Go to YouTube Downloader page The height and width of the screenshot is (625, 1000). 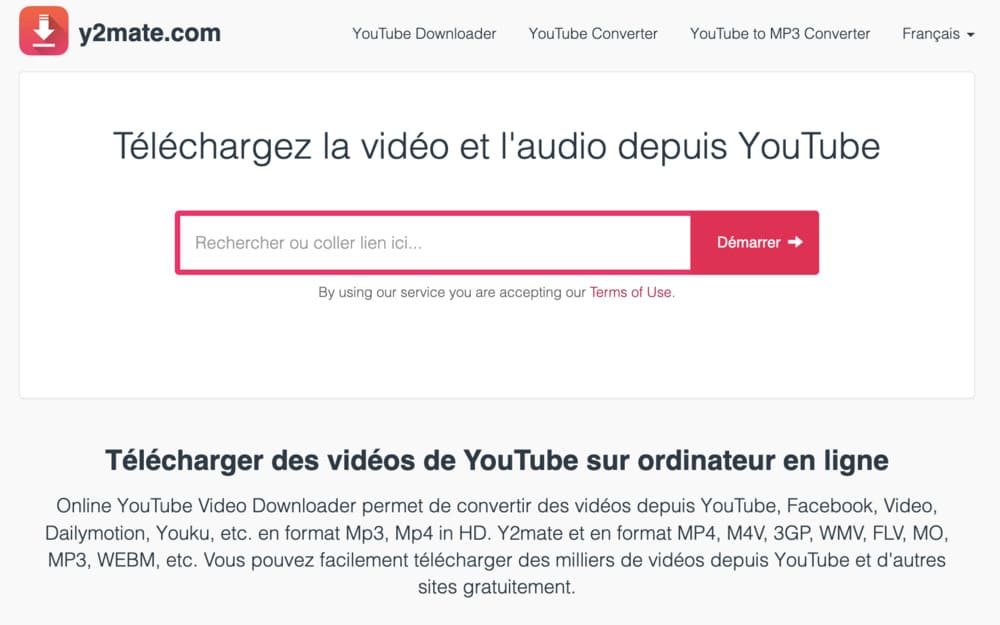[424, 34]
